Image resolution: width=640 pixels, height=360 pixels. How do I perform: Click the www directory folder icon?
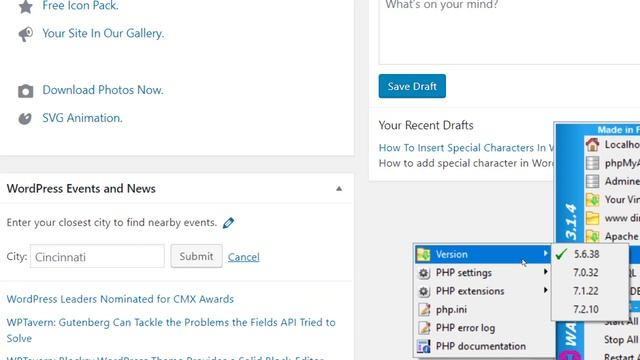click(x=592, y=218)
